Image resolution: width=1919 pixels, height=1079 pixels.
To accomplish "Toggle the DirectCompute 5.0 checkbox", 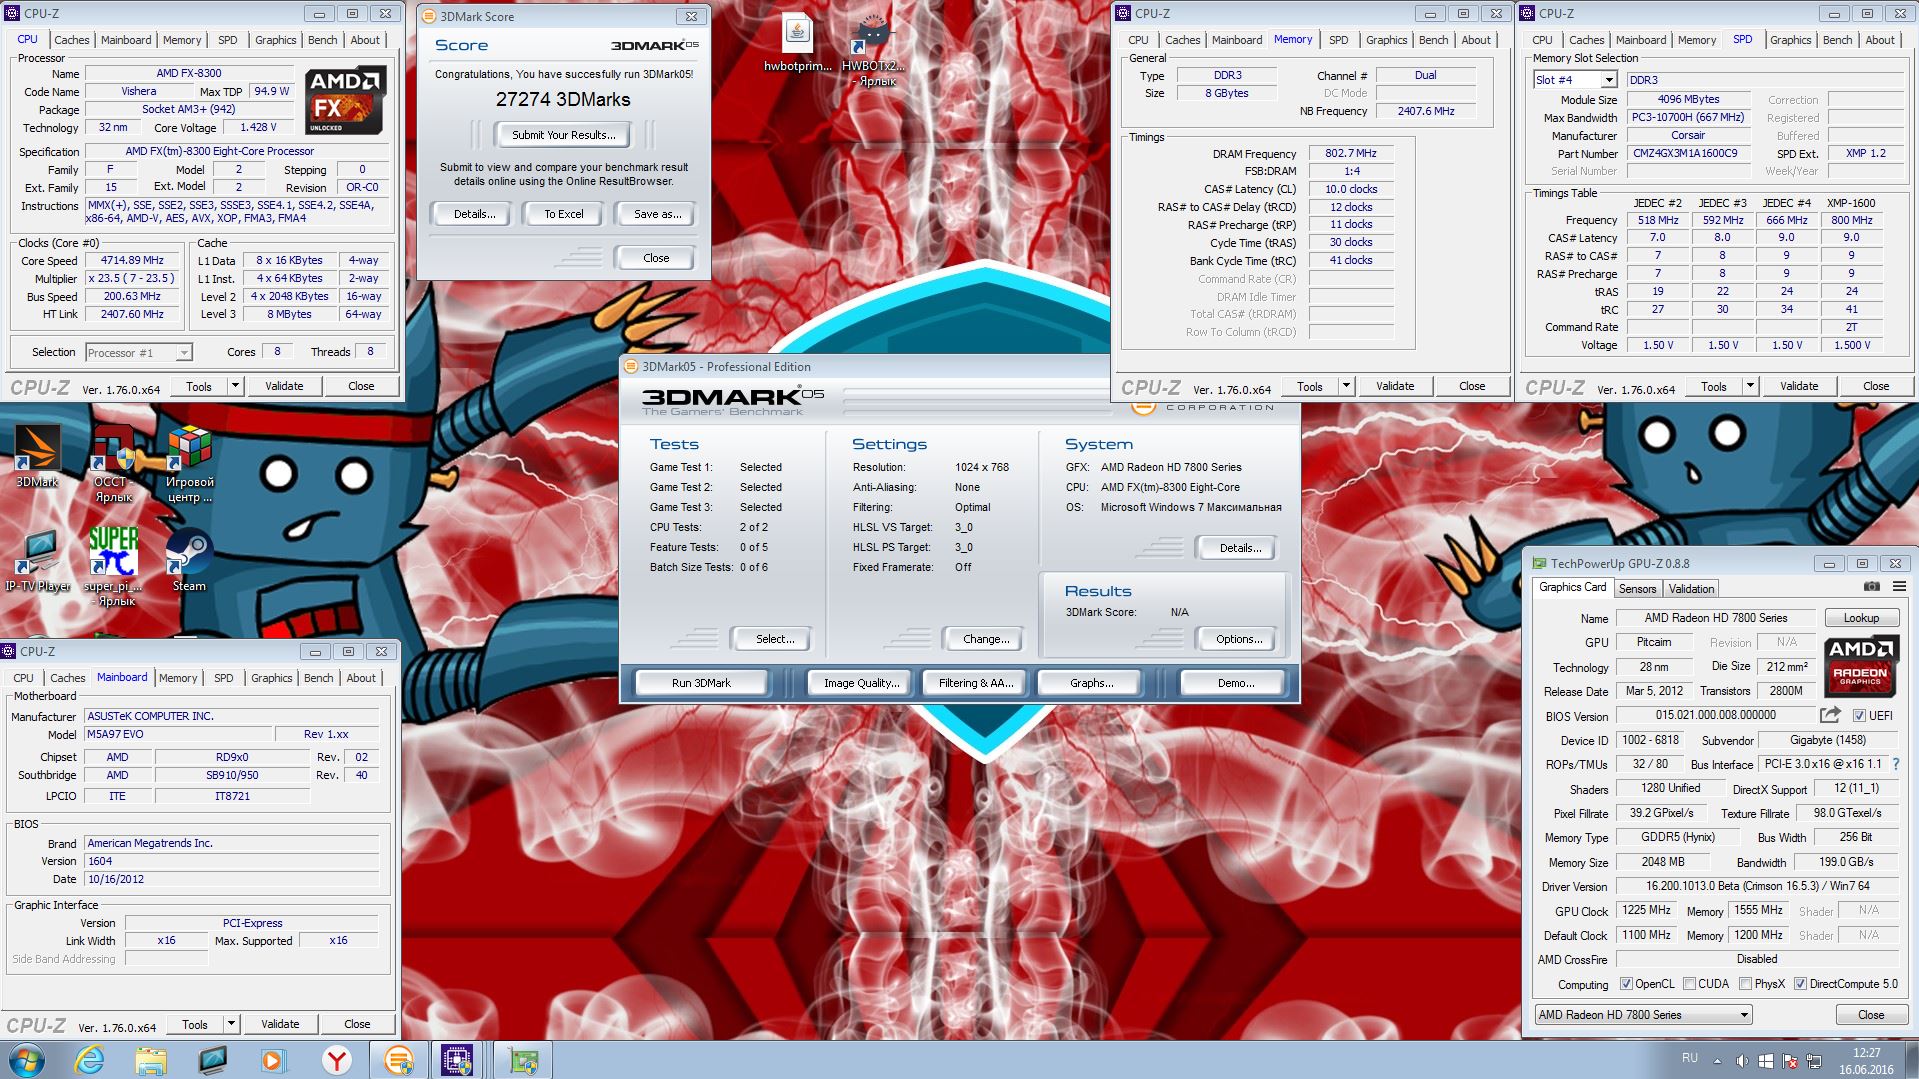I will [x=1800, y=984].
